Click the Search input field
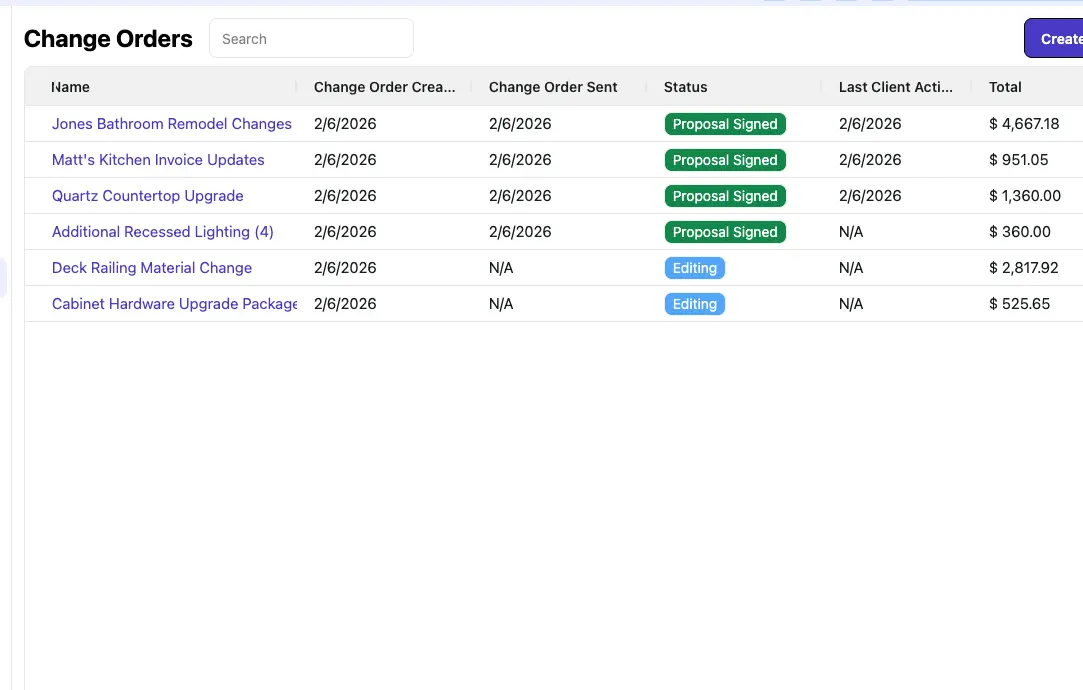Image resolution: width=1083 pixels, height=690 pixels. (x=311, y=39)
